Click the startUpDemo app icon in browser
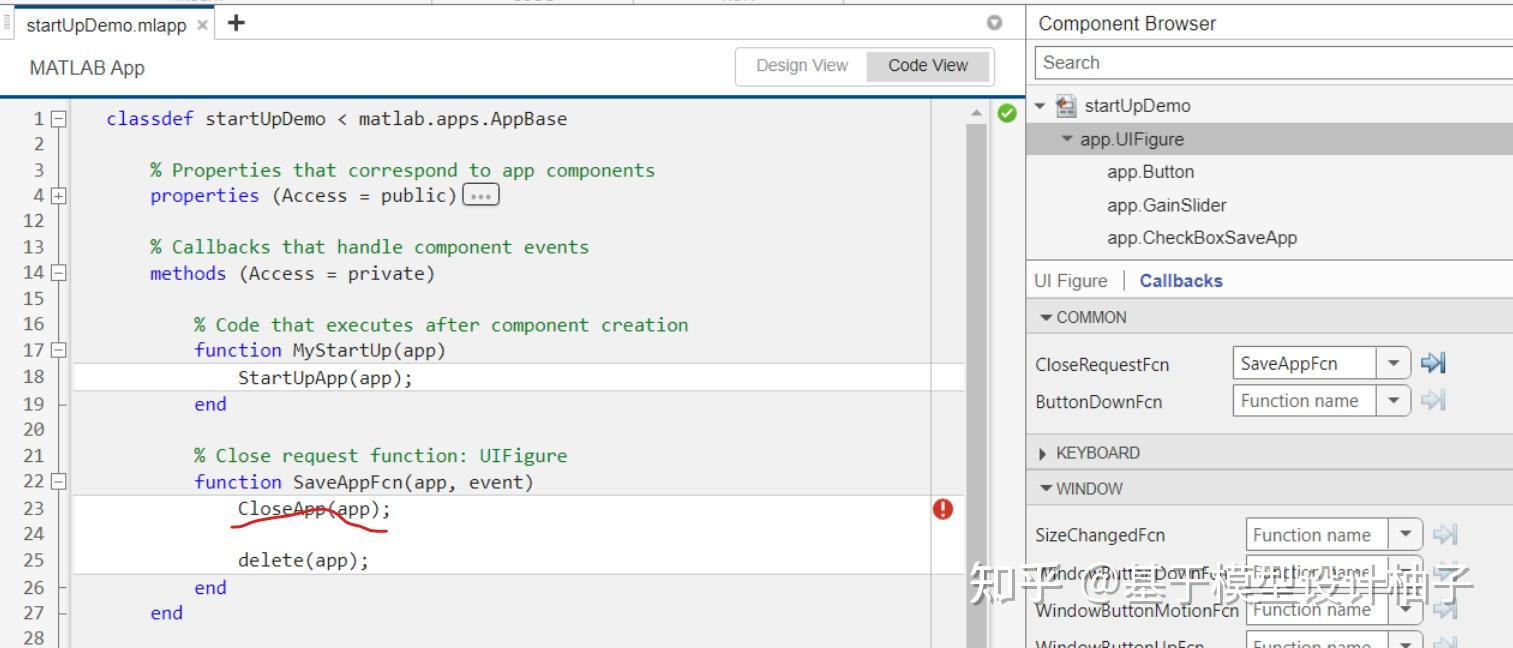 [1067, 106]
